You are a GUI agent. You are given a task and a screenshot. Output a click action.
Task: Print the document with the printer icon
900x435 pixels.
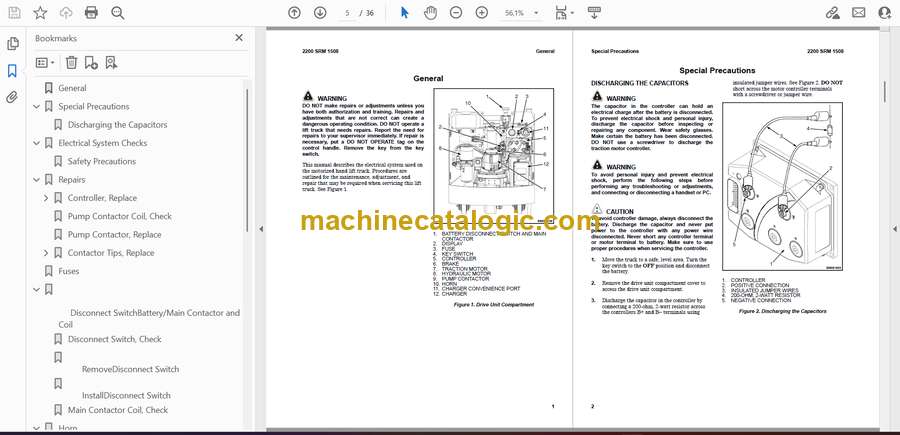(91, 13)
